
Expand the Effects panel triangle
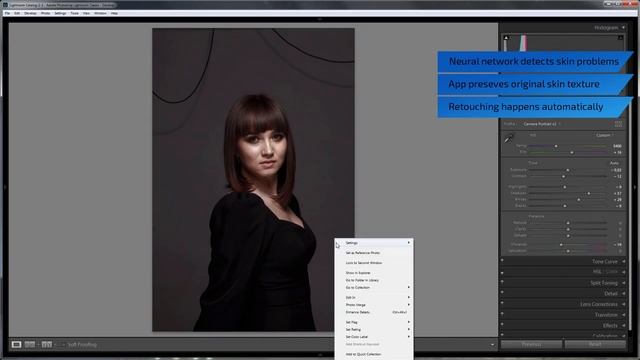point(623,325)
